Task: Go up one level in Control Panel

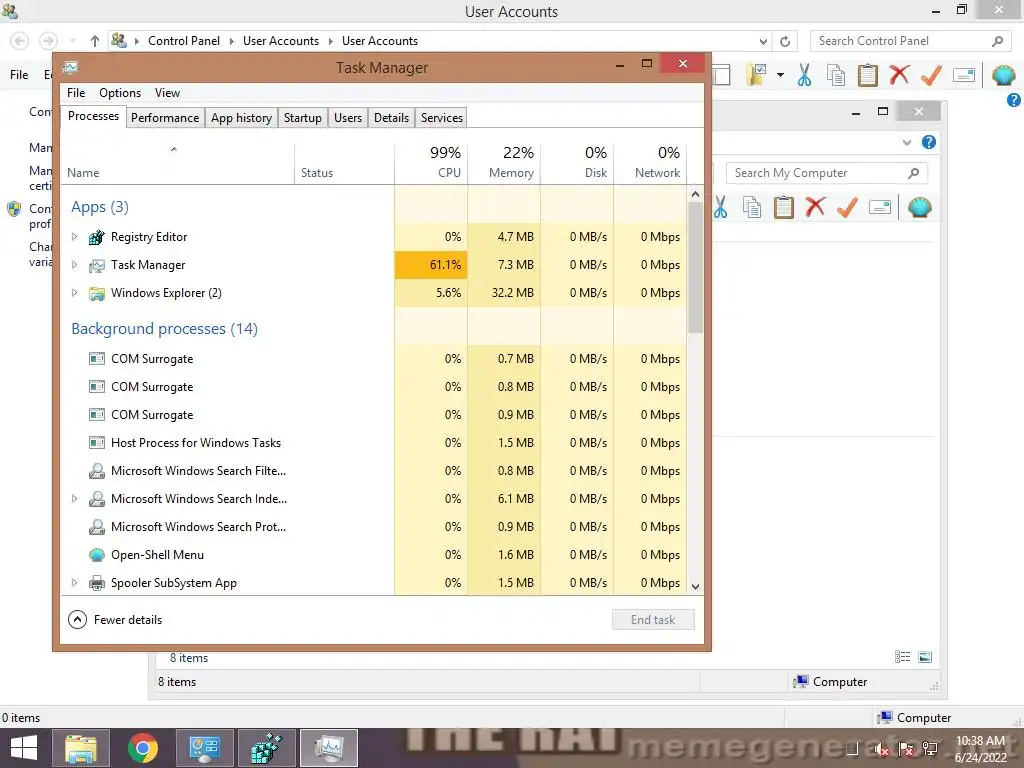Action: click(95, 41)
